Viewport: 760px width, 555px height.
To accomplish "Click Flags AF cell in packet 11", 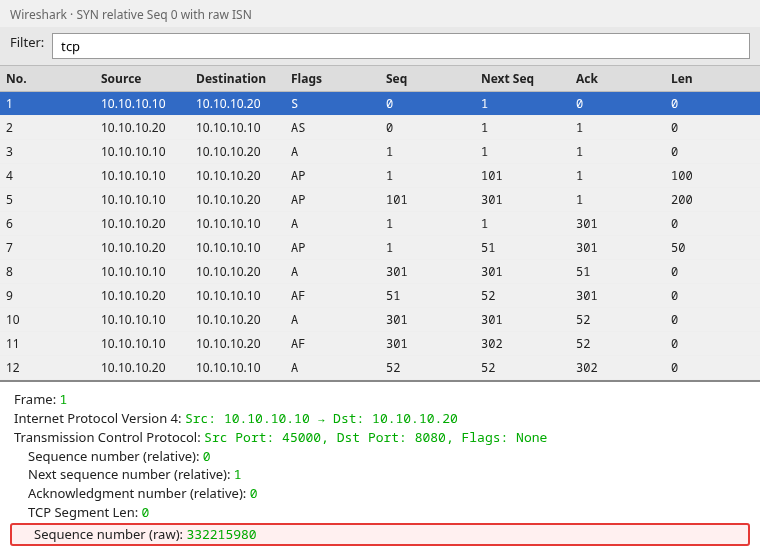I will (298, 344).
